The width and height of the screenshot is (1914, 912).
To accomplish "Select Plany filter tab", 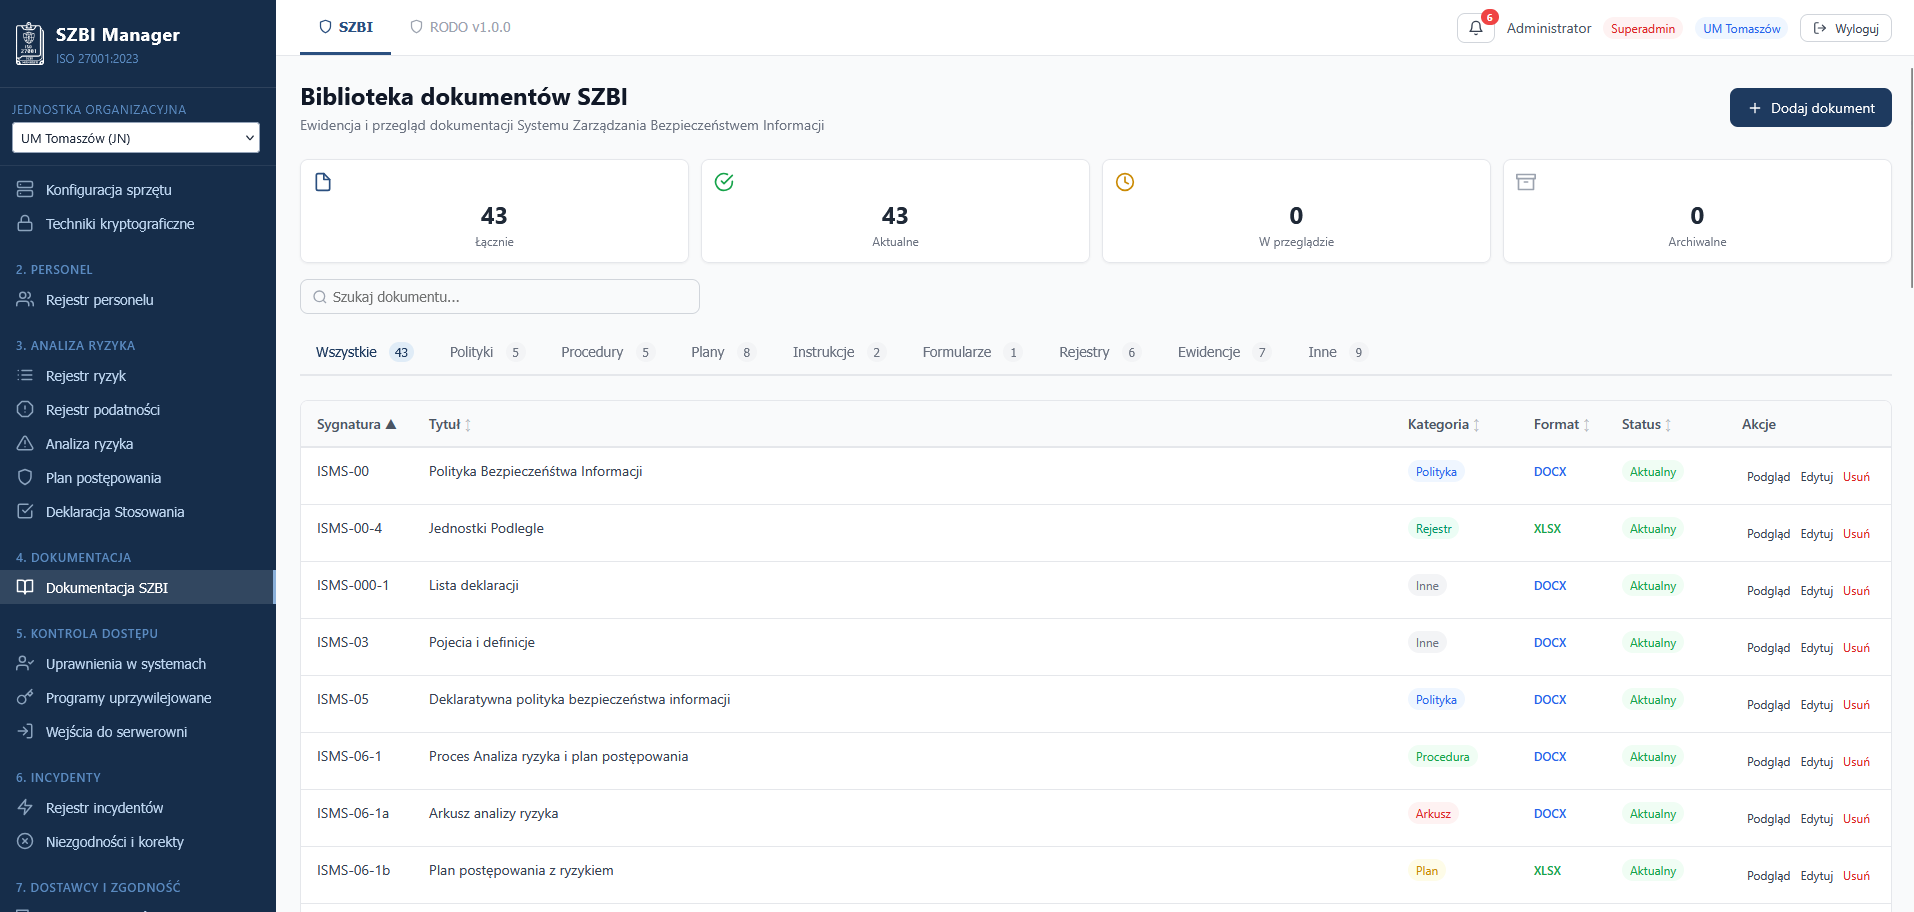I will pyautogui.click(x=722, y=352).
